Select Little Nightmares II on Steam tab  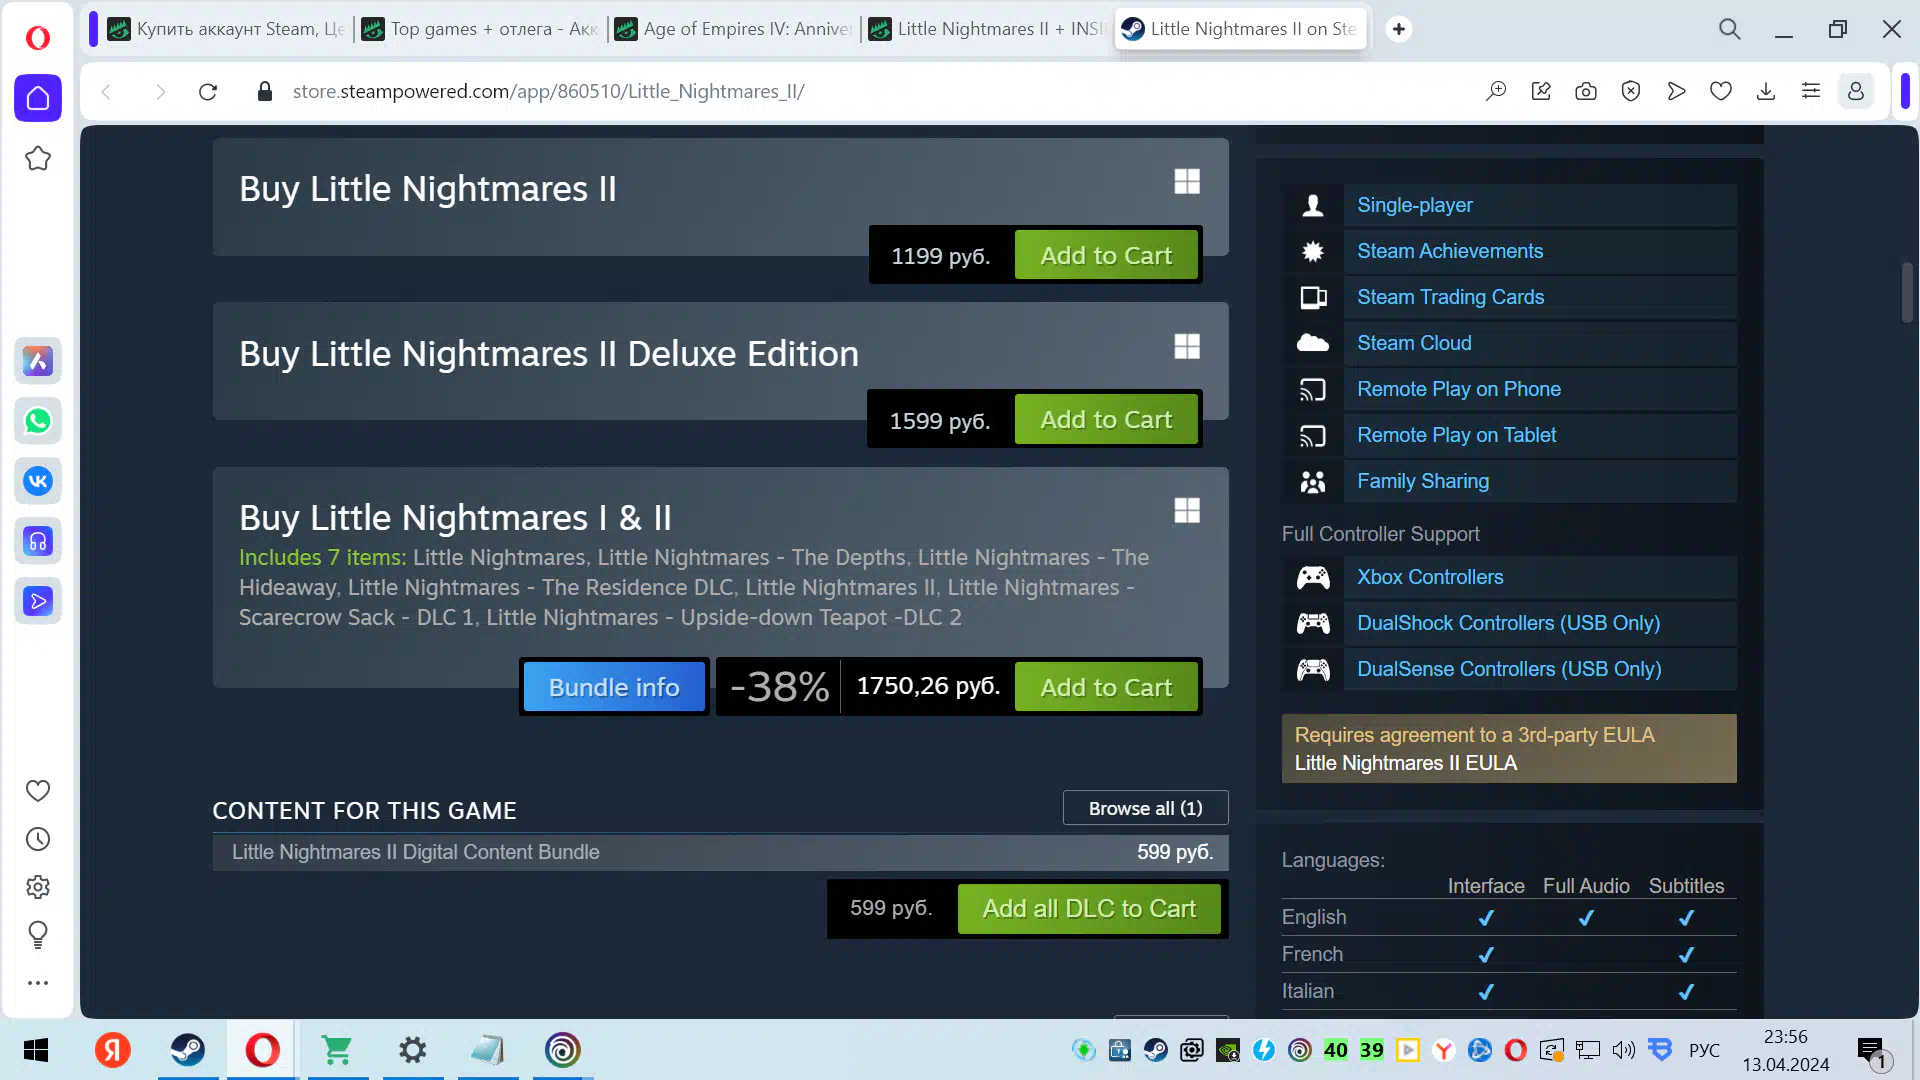[x=1240, y=29]
